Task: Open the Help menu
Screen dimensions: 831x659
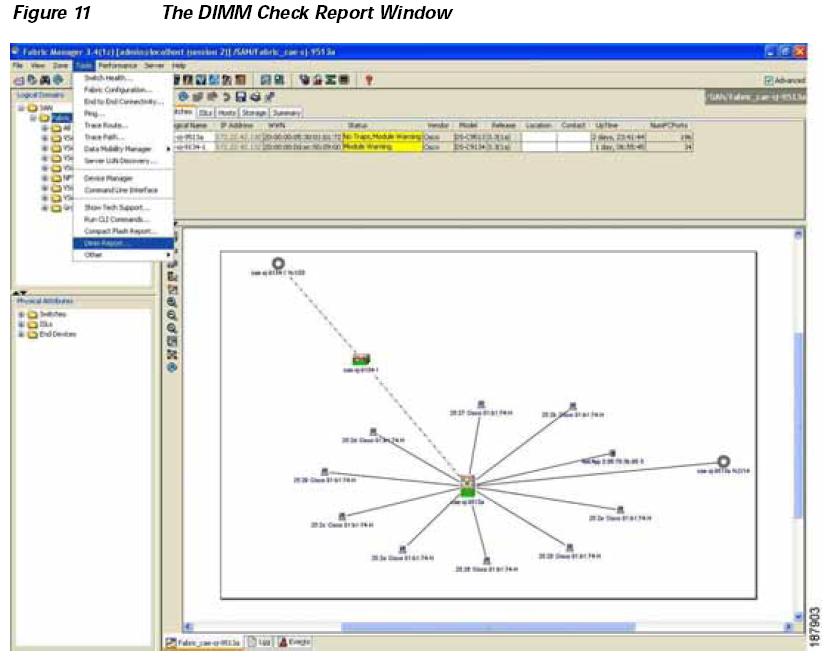Action: point(179,65)
